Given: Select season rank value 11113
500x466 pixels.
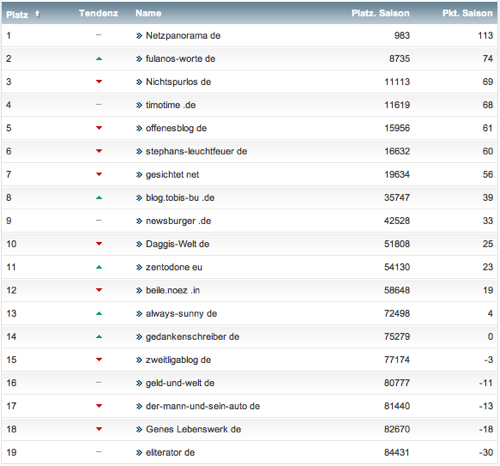Looking at the screenshot, I should click(397, 82).
